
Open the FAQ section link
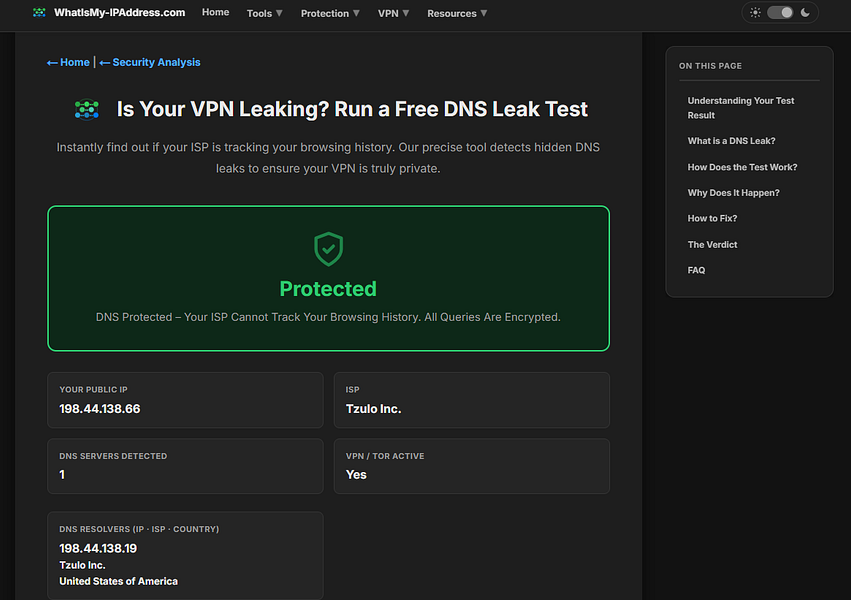[696, 270]
